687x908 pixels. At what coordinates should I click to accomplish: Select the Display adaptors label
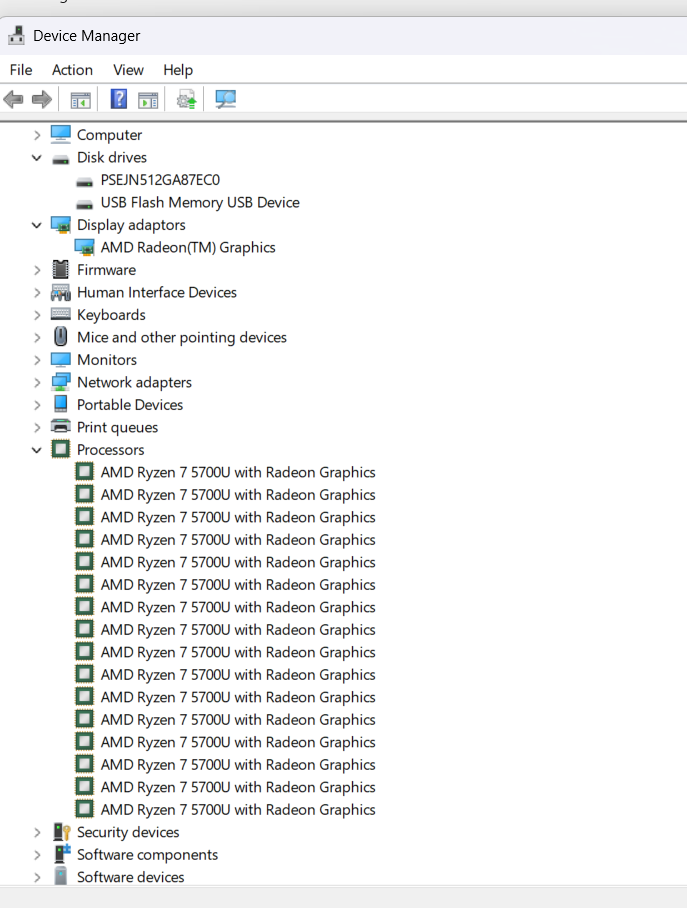click(x=131, y=225)
